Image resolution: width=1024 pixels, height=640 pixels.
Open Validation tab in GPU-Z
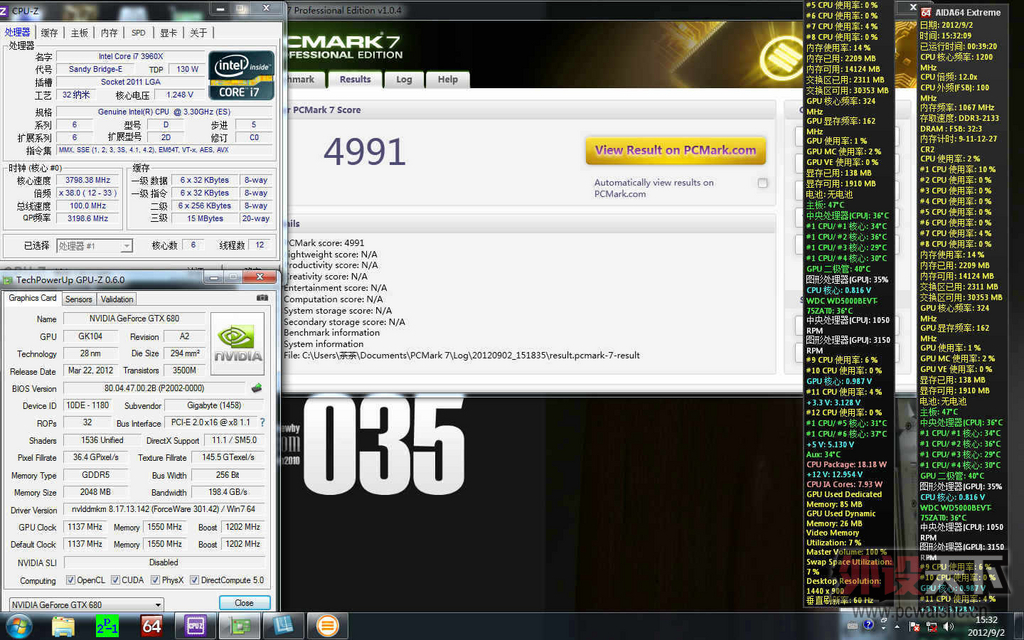pos(117,299)
